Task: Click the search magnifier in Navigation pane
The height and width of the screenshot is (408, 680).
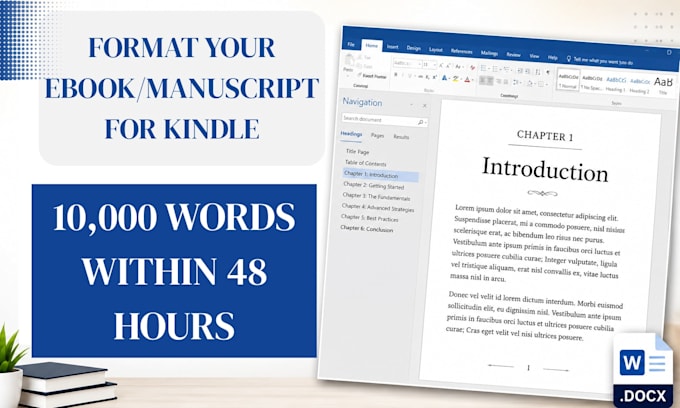Action: (420, 122)
